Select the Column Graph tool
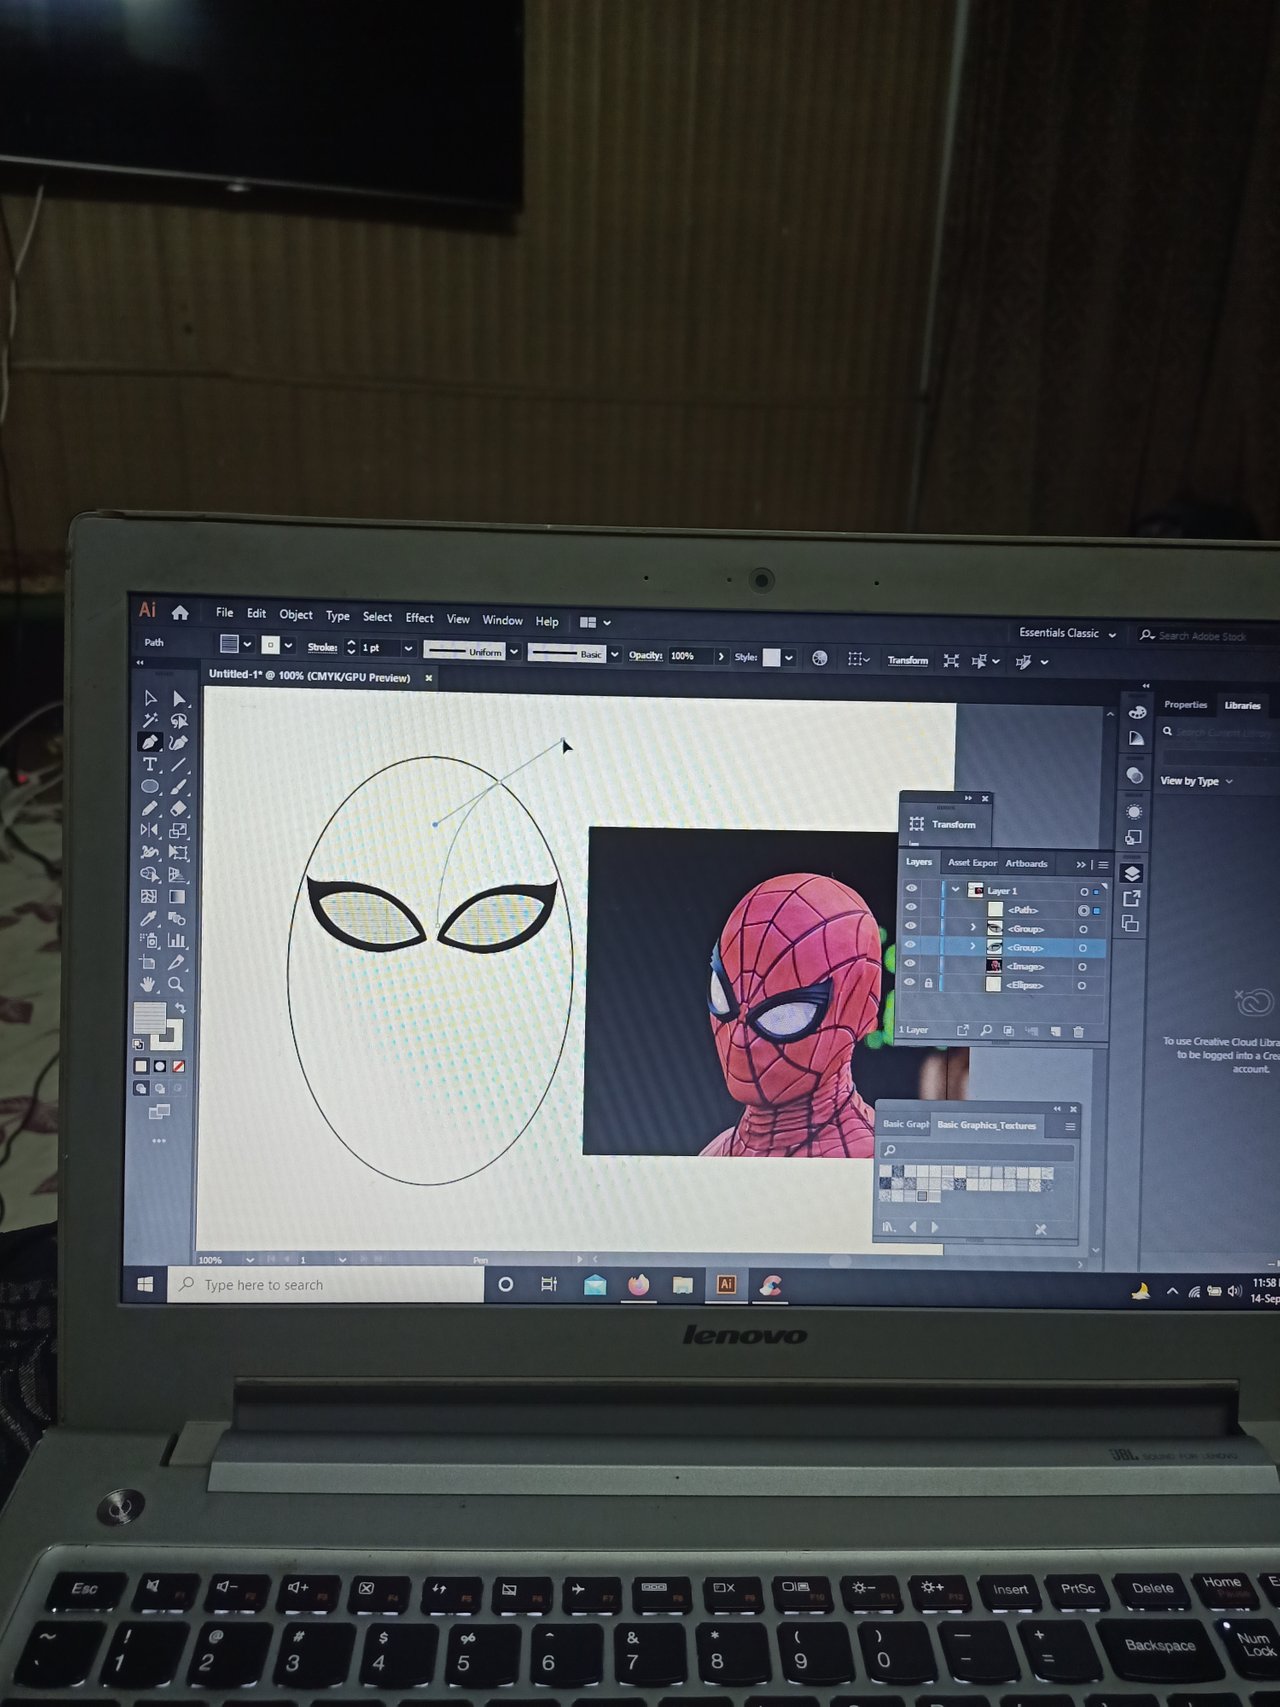The width and height of the screenshot is (1280, 1707). [x=177, y=941]
